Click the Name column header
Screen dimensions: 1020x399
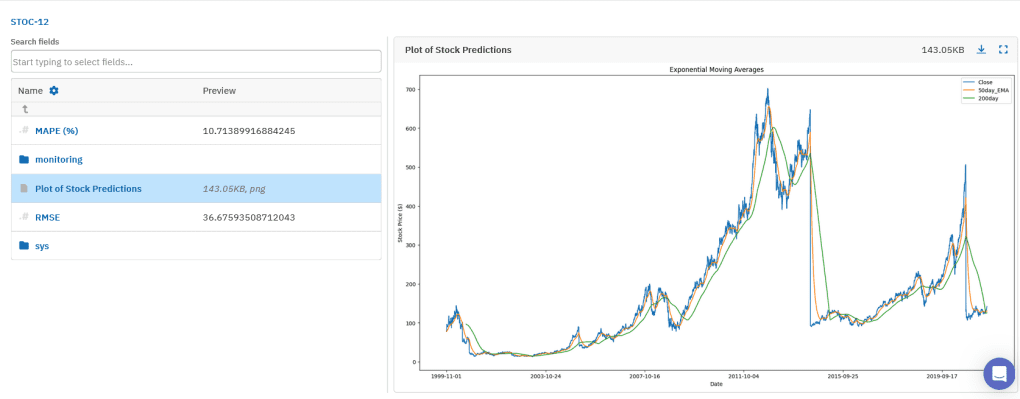coord(30,90)
